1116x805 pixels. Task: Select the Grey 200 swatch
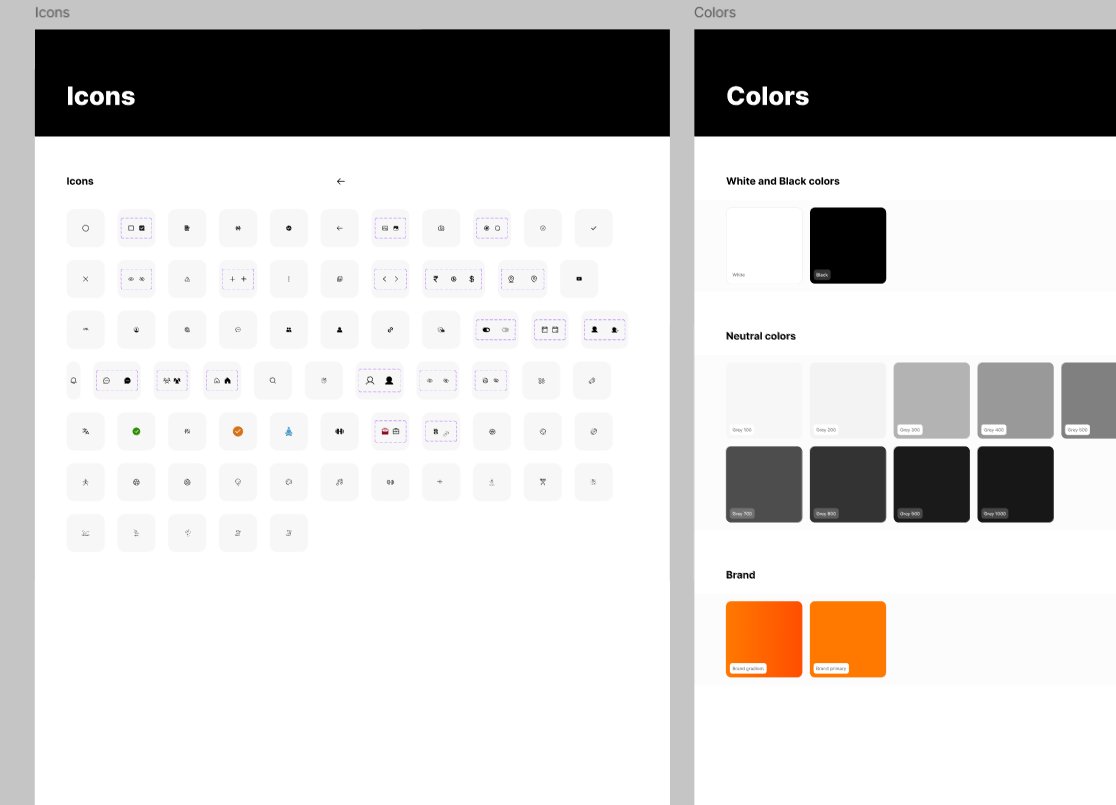[848, 401]
